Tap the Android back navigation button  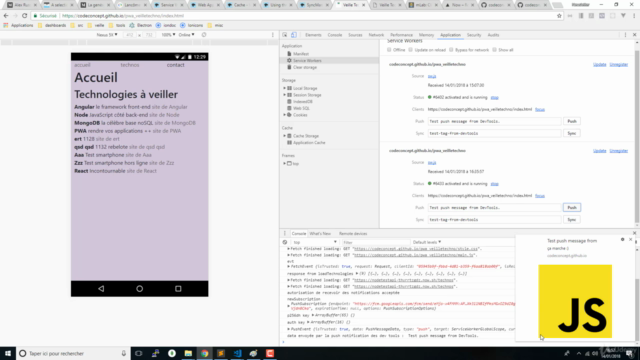101,289
